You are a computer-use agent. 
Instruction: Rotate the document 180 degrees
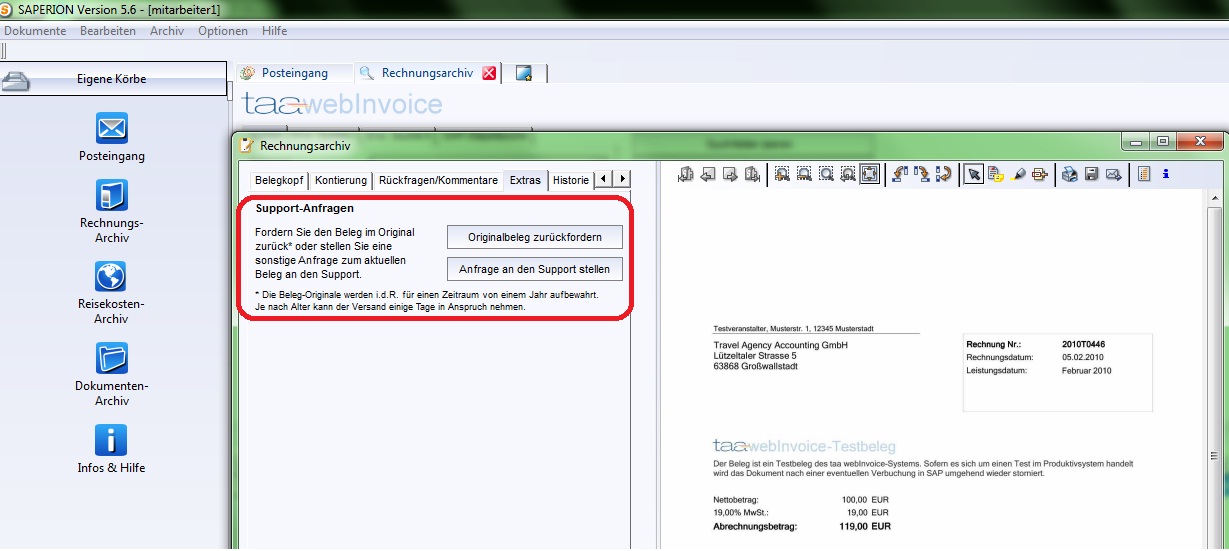(x=943, y=174)
